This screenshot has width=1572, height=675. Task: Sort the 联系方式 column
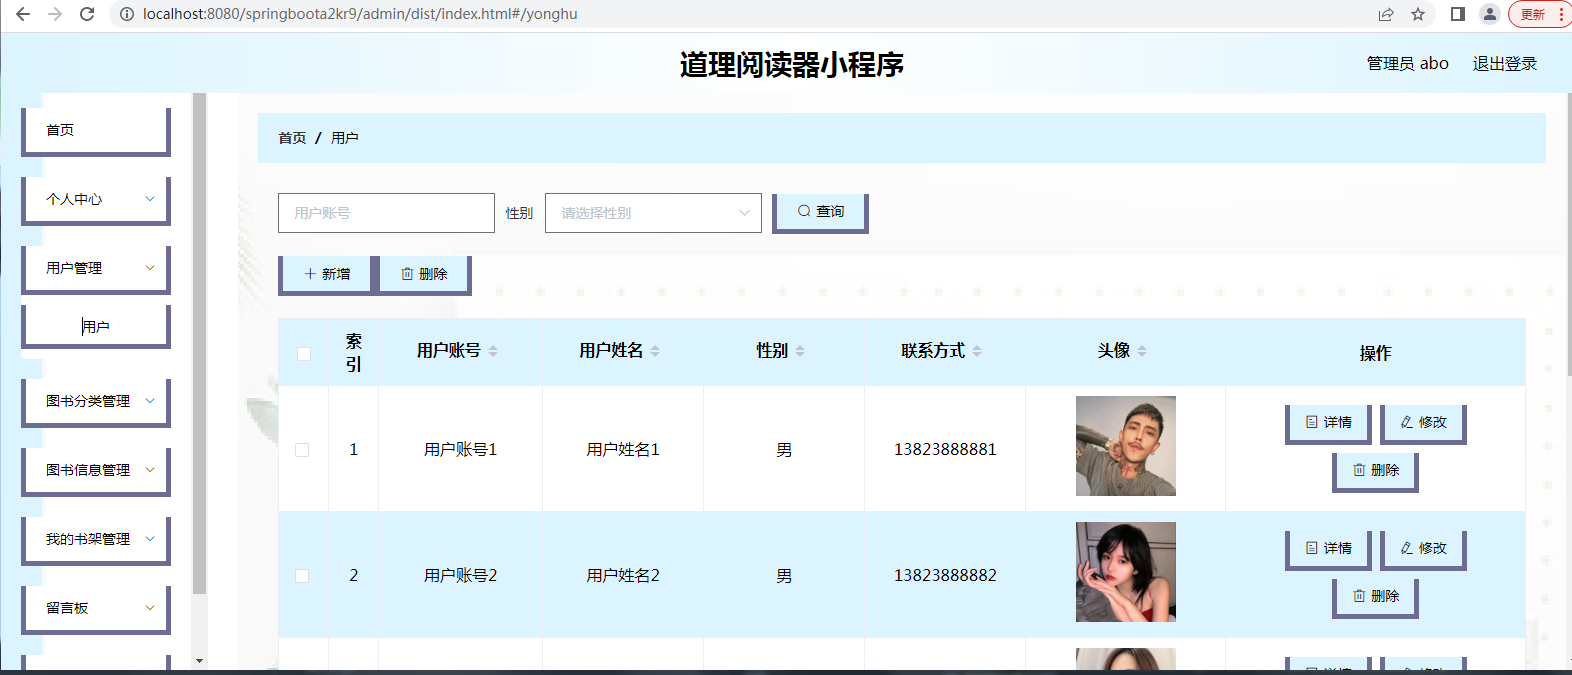click(x=977, y=351)
